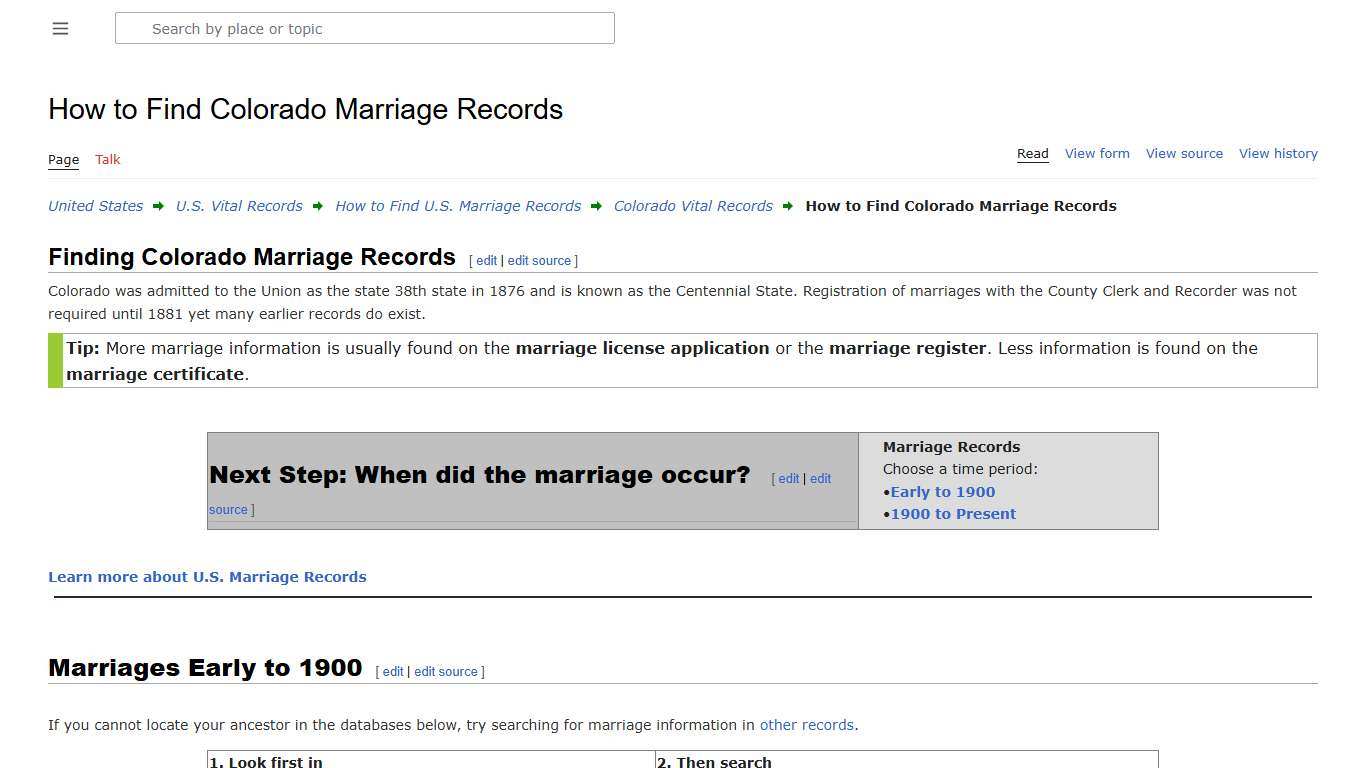Viewport: 1366px width, 768px height.
Task: Open the Early to 1900 time period
Action: 942,491
